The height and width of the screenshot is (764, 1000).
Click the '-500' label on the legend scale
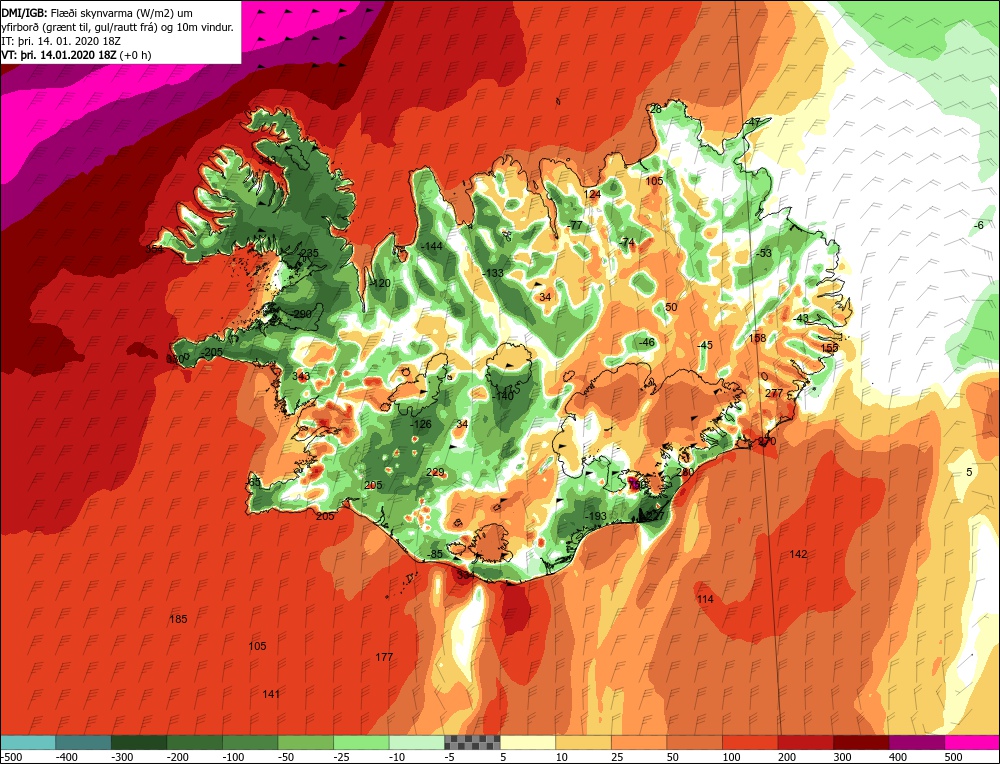[x=11, y=757]
